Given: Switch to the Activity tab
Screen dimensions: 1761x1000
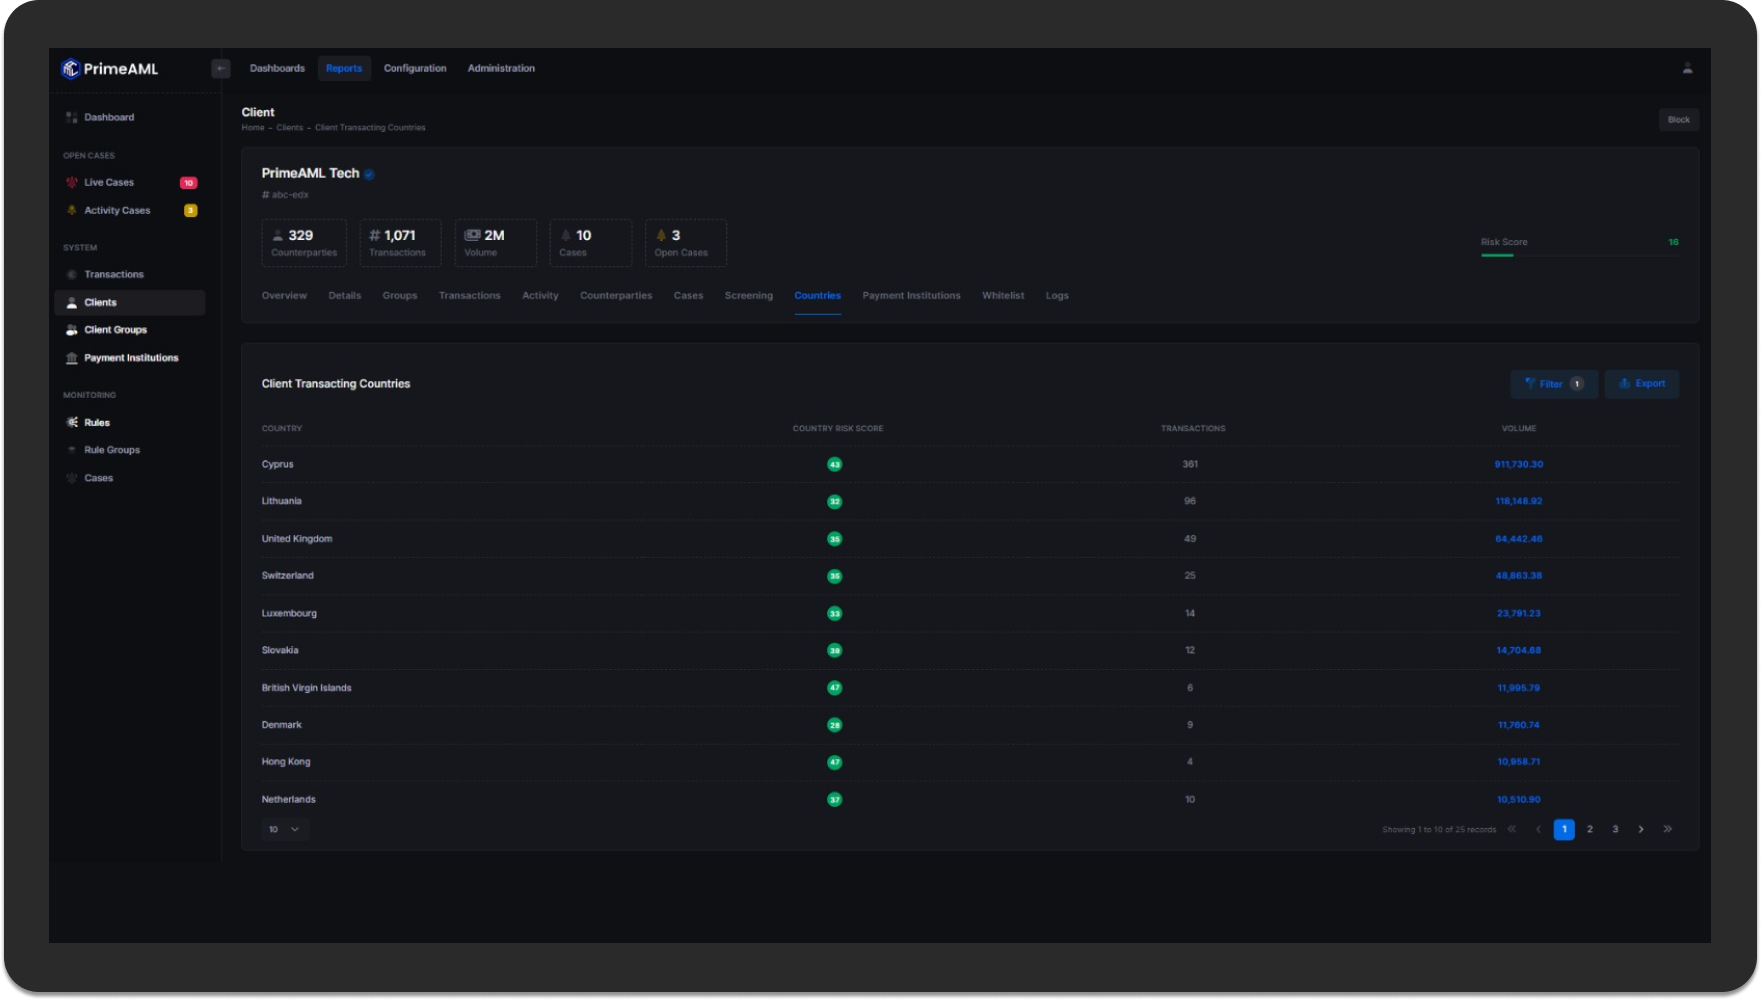Looking at the screenshot, I should pyautogui.click(x=540, y=296).
